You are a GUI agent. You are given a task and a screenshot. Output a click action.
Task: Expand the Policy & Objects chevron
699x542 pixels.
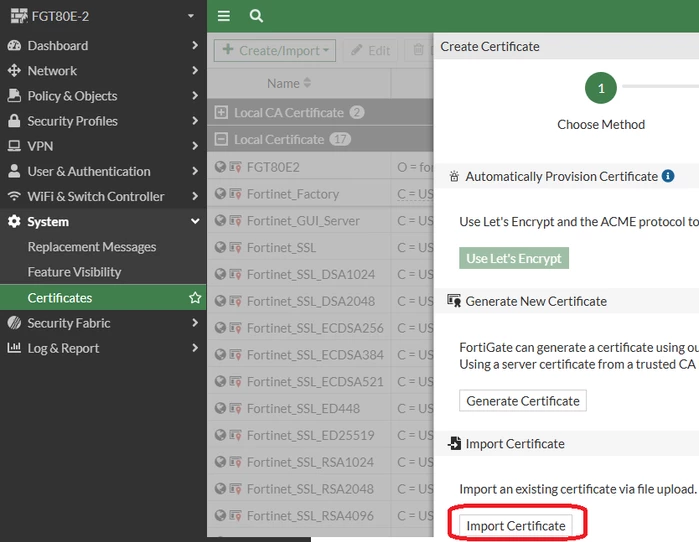coord(195,95)
